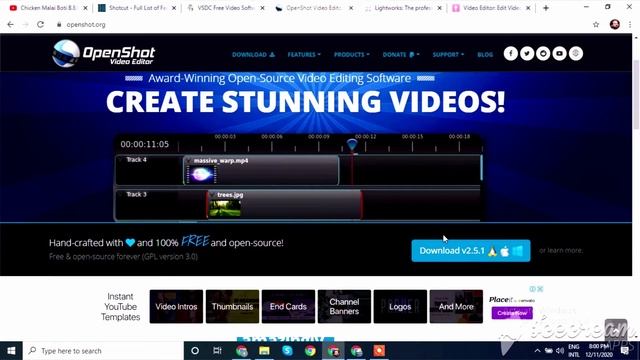
Task: Click the ENG INTL language indicator
Action: point(573,351)
